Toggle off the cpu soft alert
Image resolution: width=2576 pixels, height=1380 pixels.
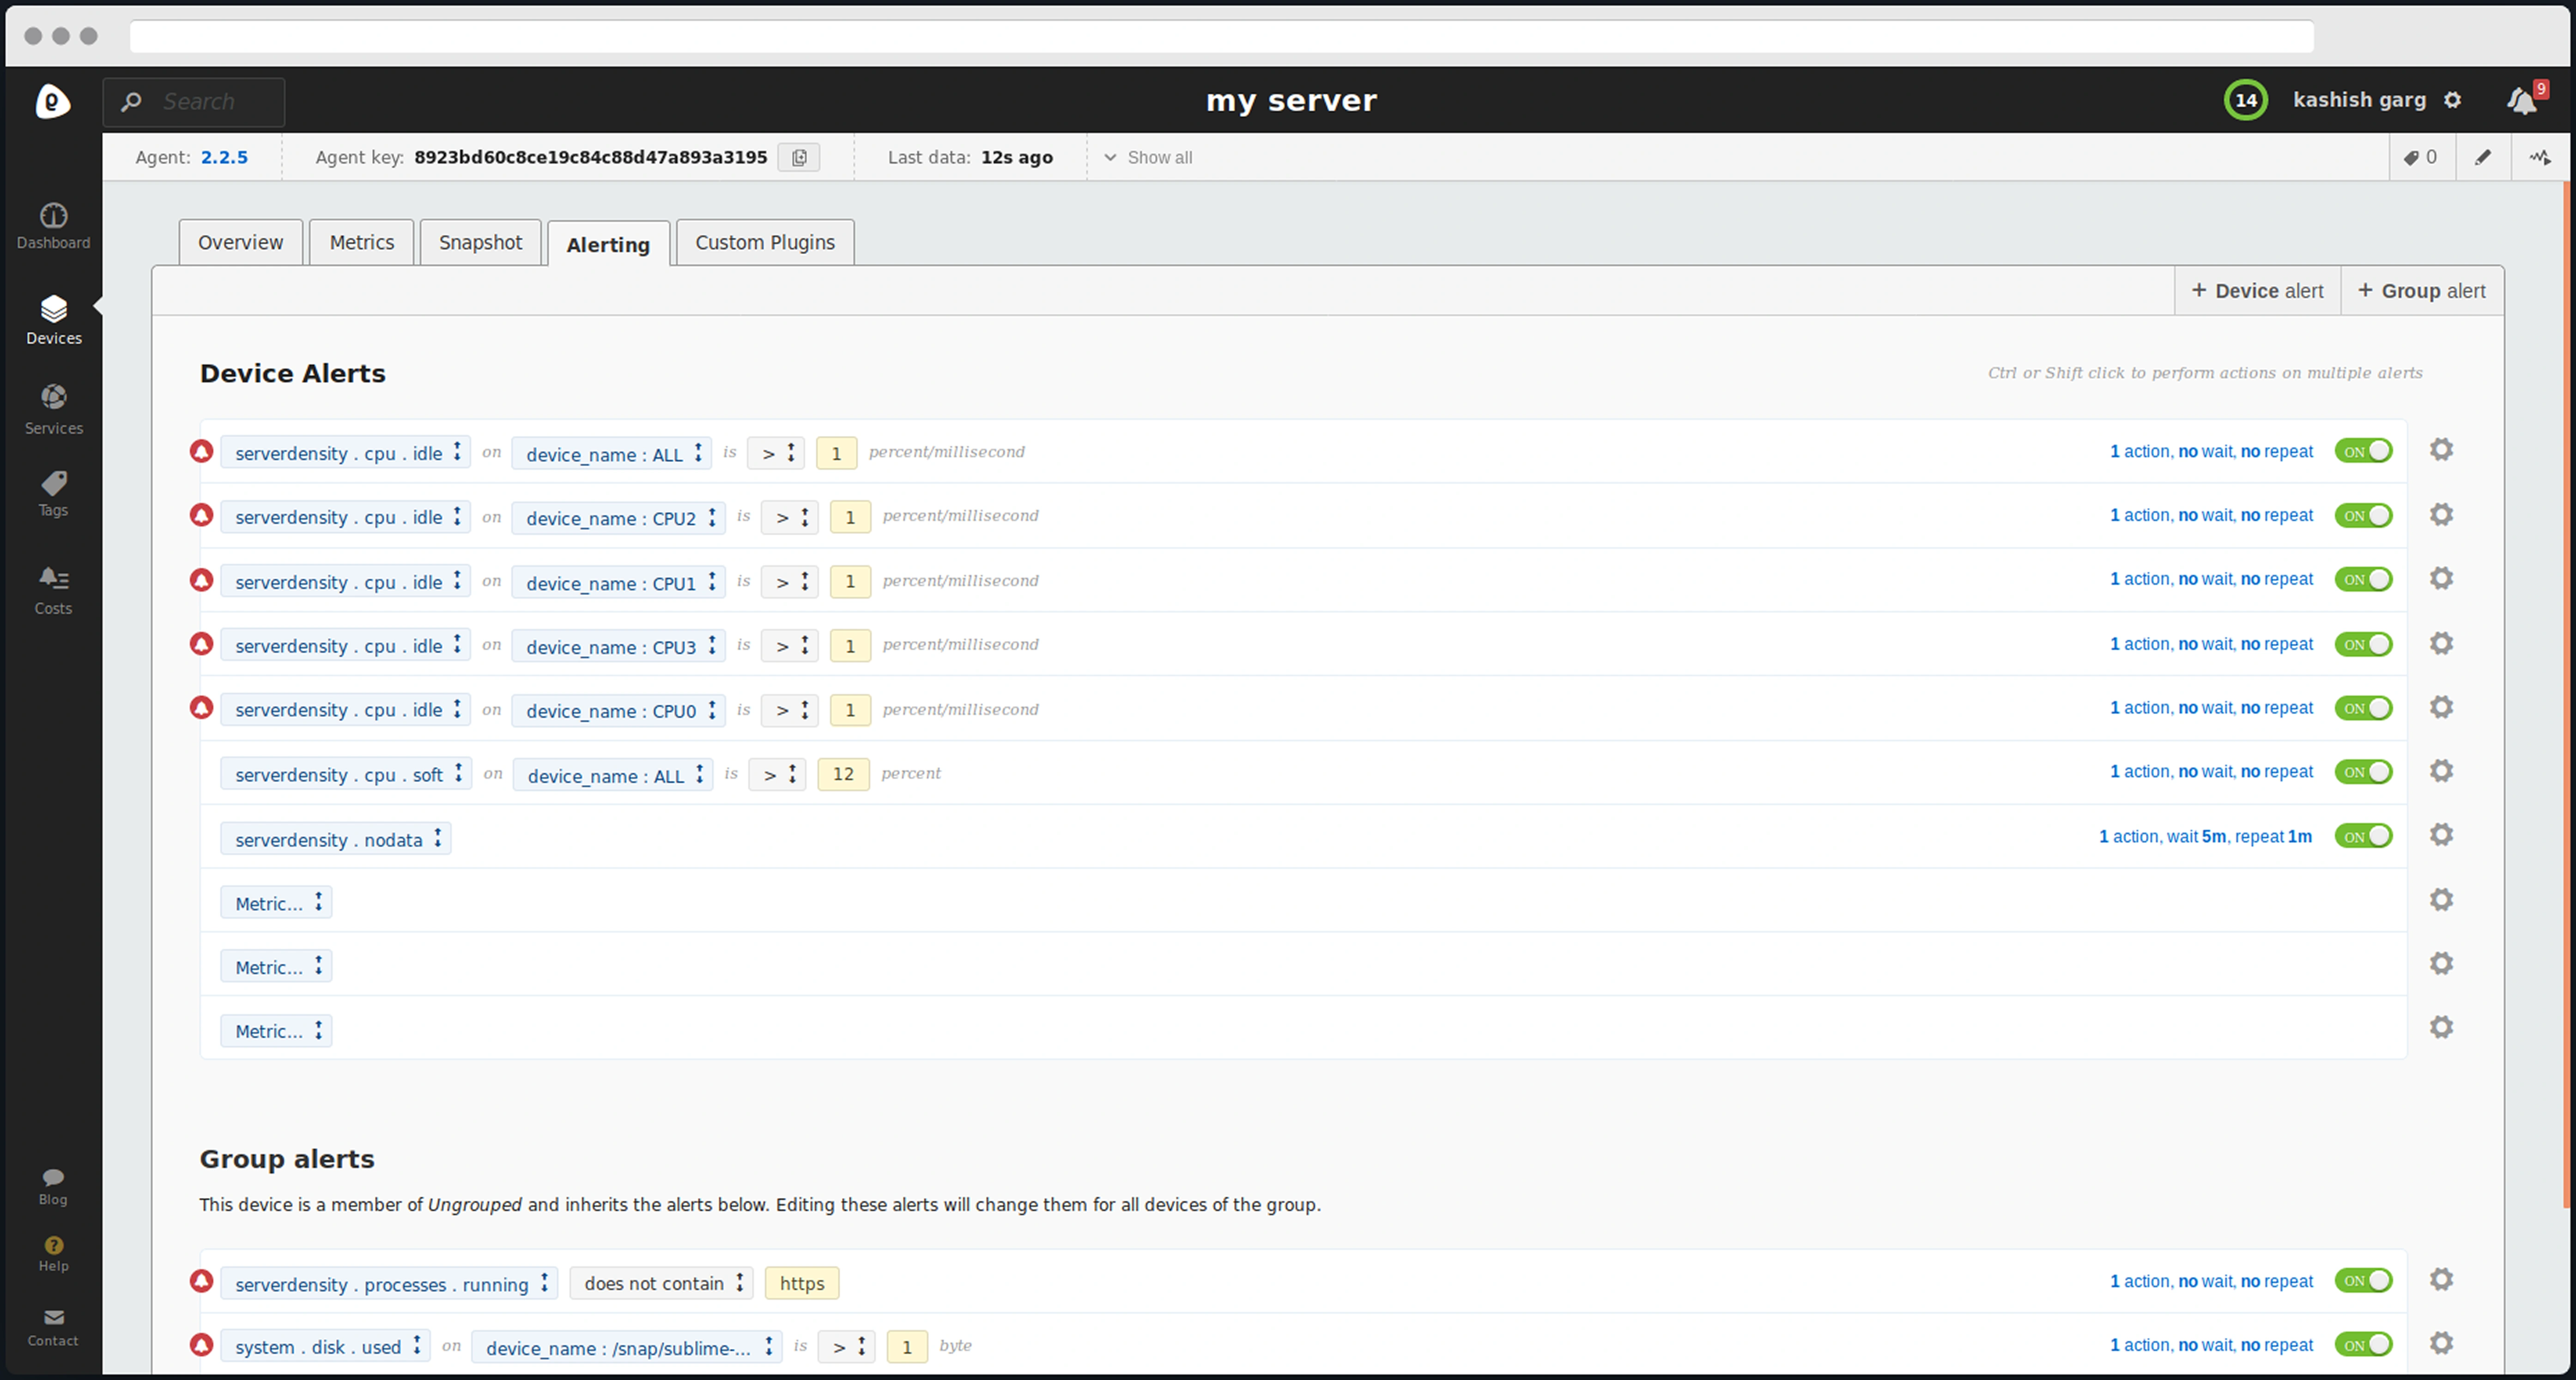(2363, 772)
